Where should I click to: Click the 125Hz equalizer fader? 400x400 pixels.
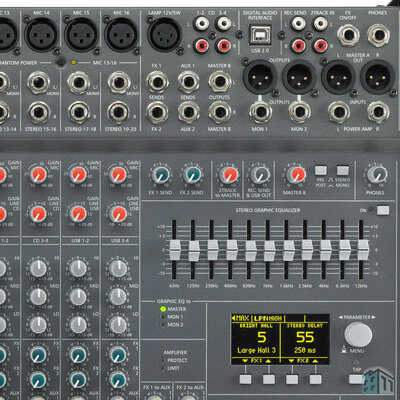[x=194, y=250]
